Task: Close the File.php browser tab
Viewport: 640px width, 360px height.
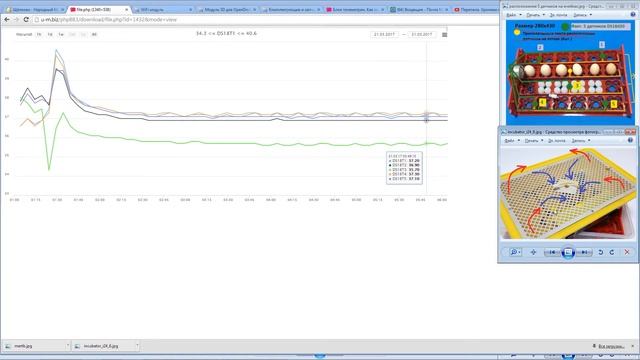Action: coord(127,9)
